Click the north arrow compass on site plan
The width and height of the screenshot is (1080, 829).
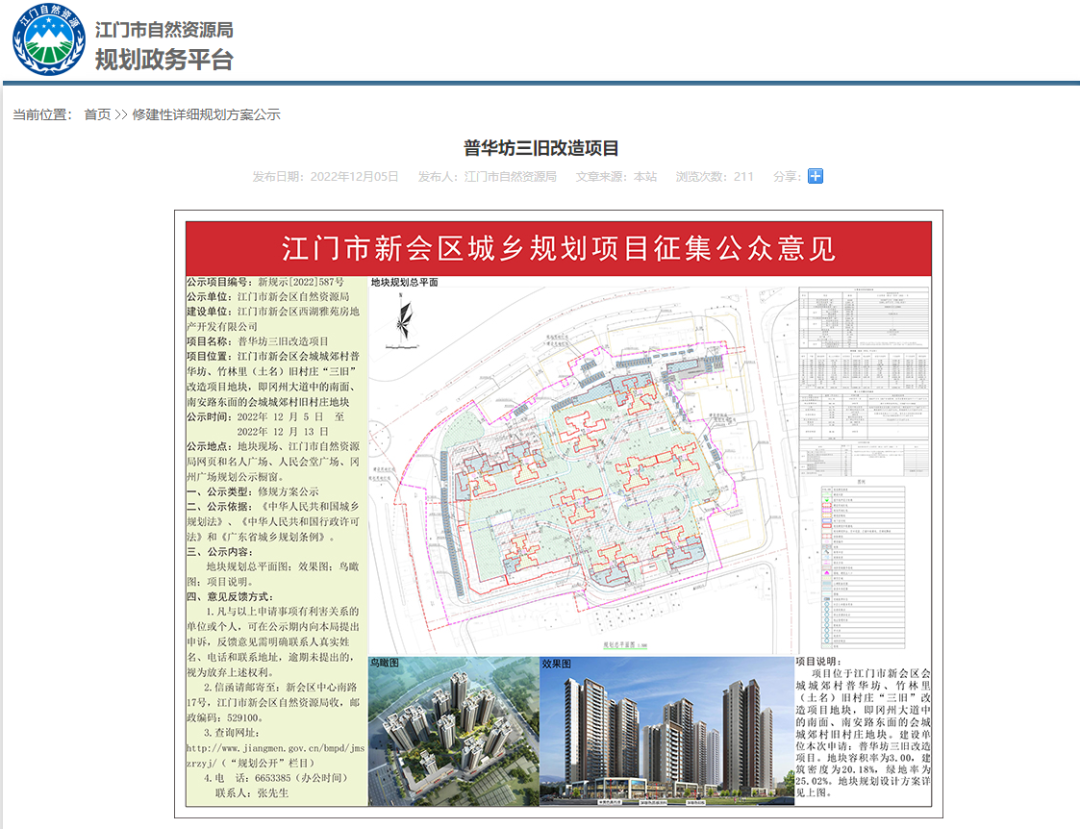click(404, 321)
